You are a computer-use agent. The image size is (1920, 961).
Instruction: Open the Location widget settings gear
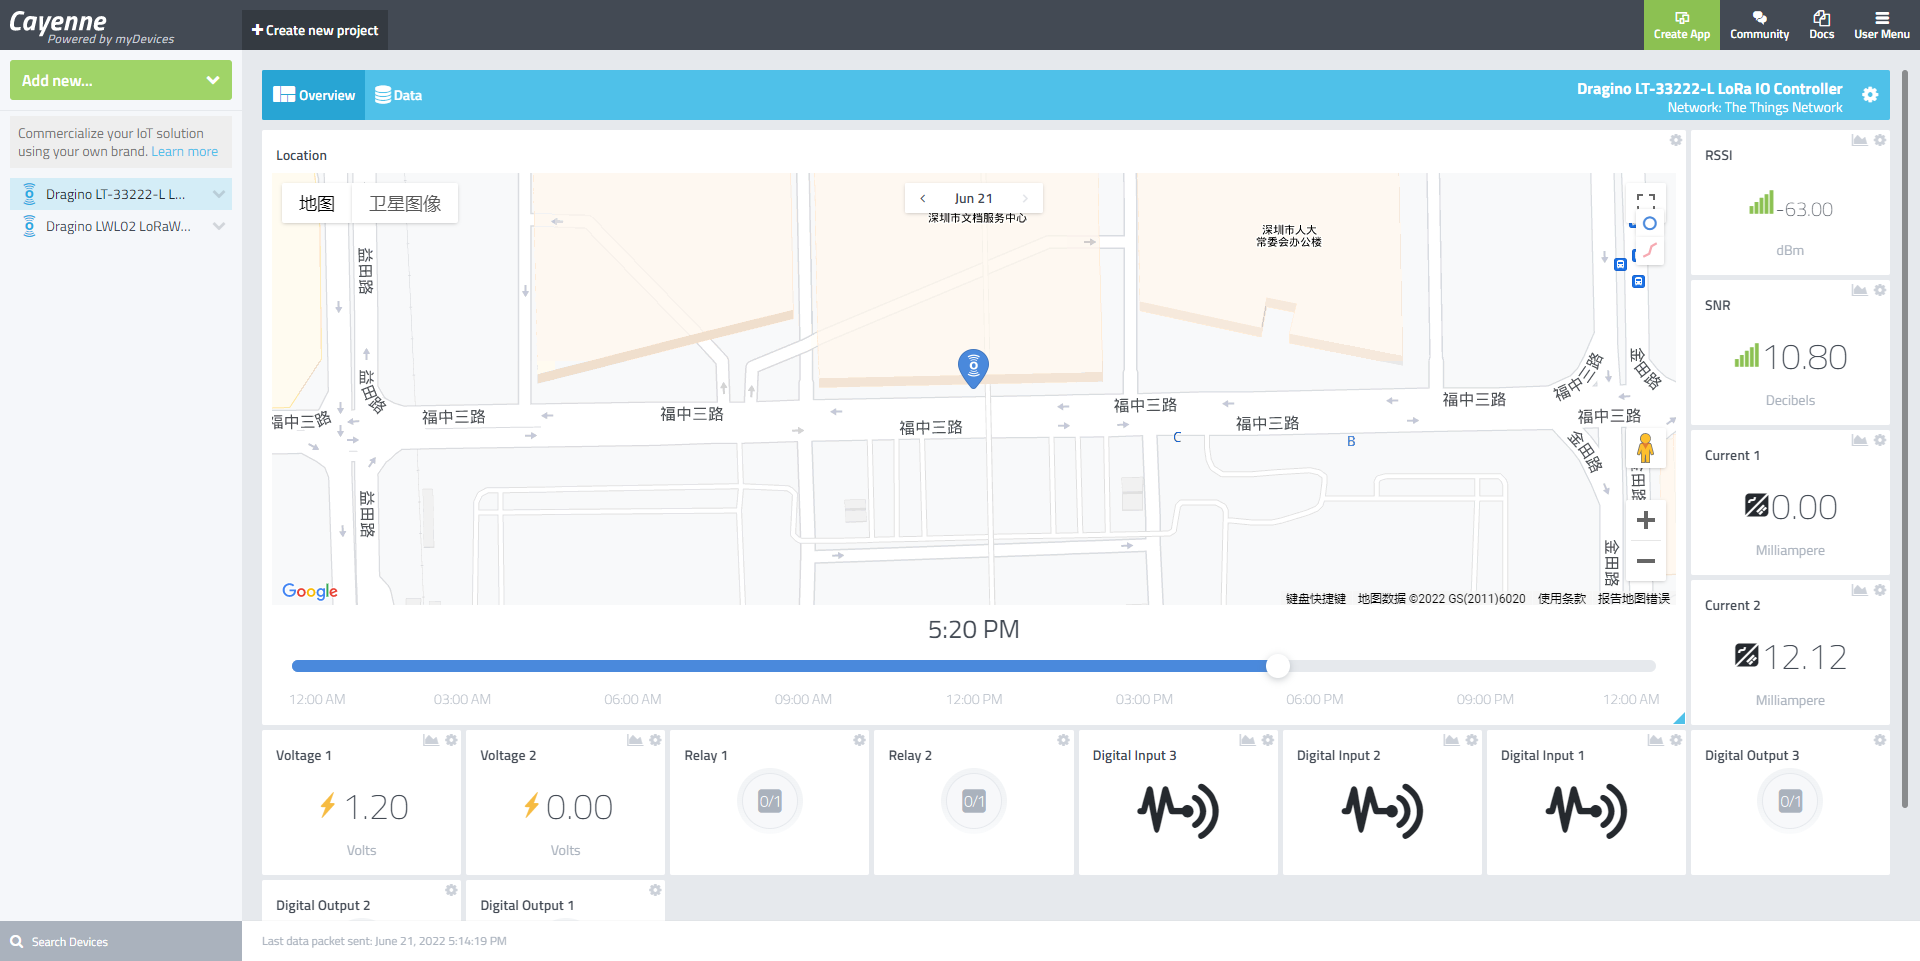click(x=1675, y=140)
